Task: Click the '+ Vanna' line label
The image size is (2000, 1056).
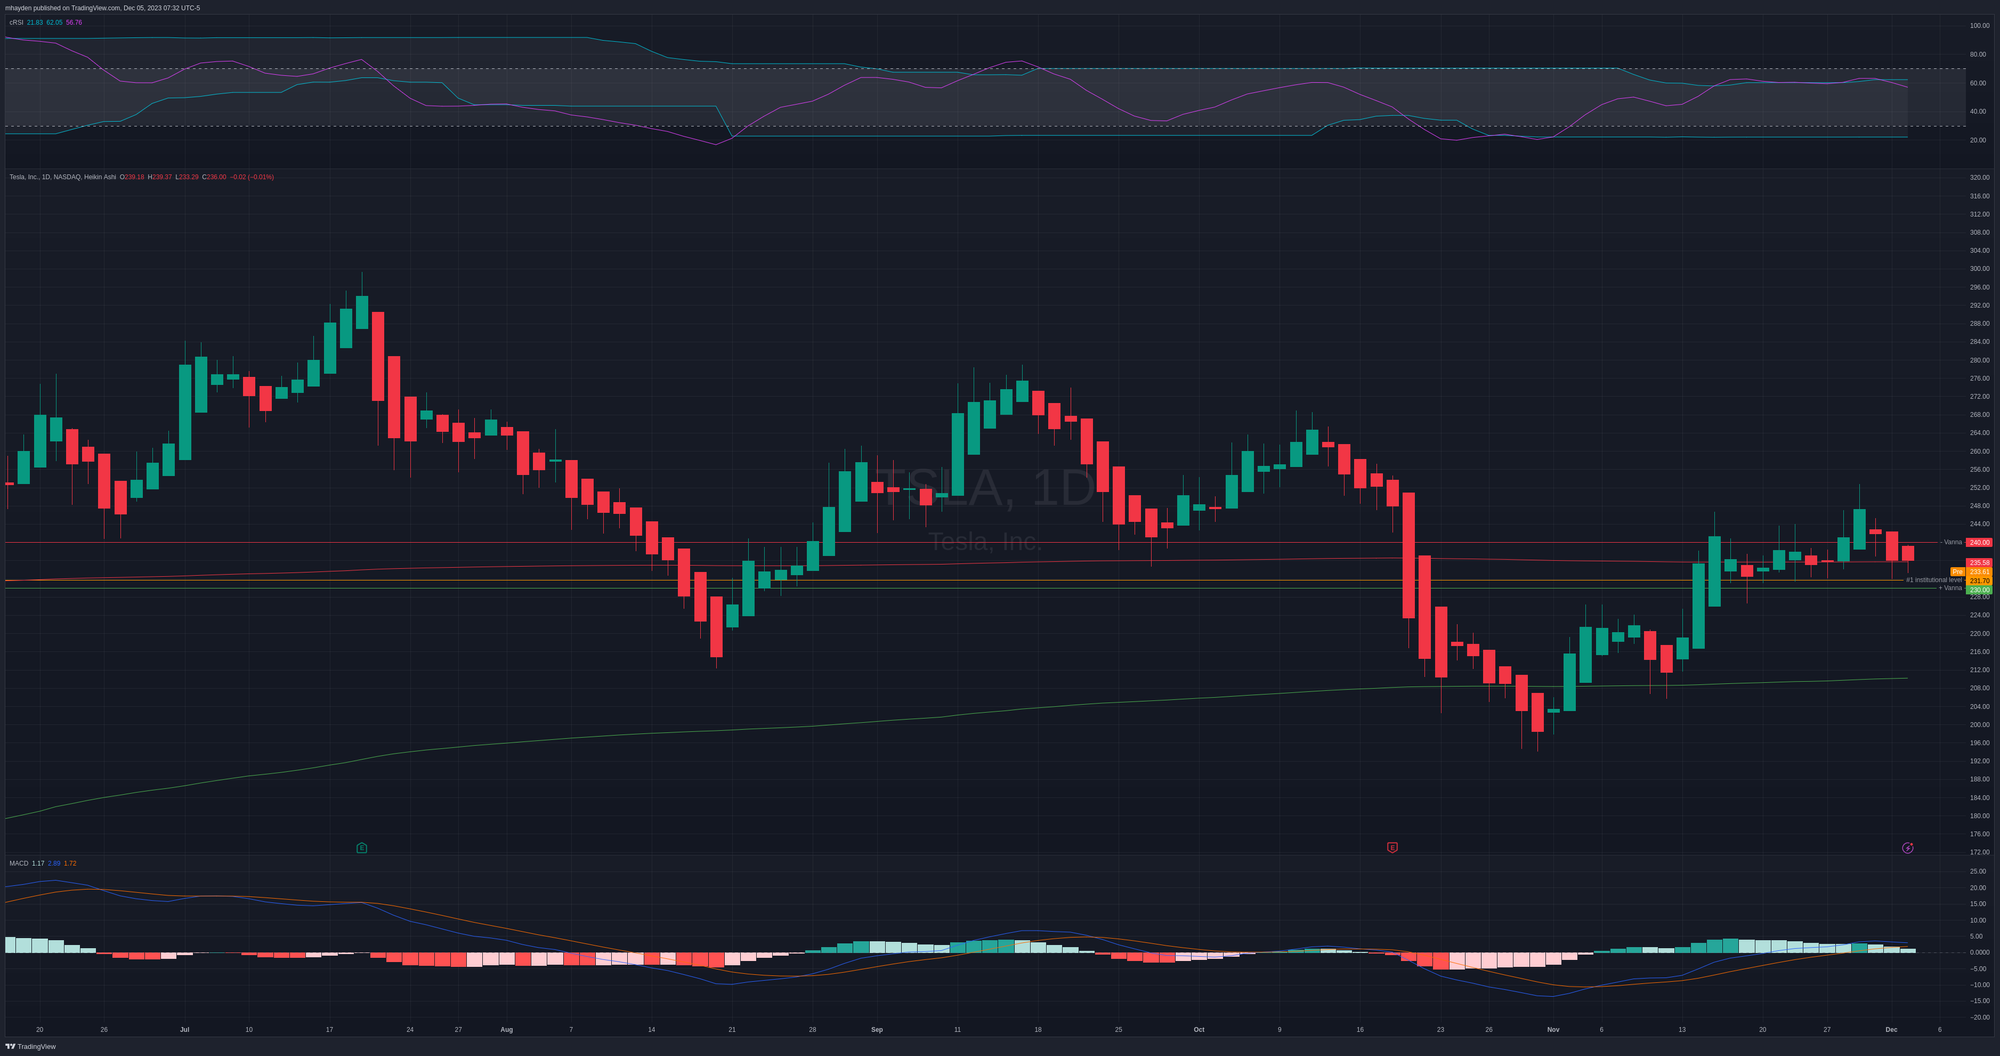Action: 1950,588
